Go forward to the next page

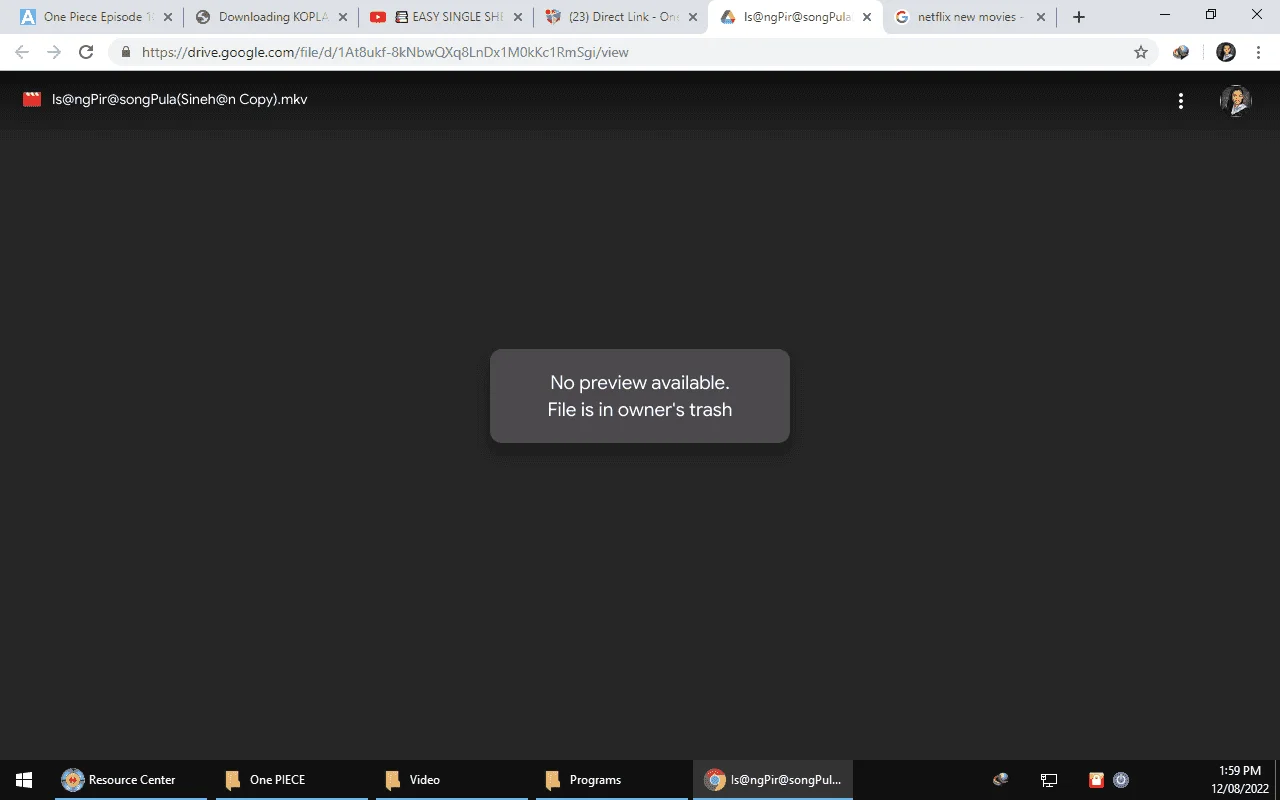(54, 52)
